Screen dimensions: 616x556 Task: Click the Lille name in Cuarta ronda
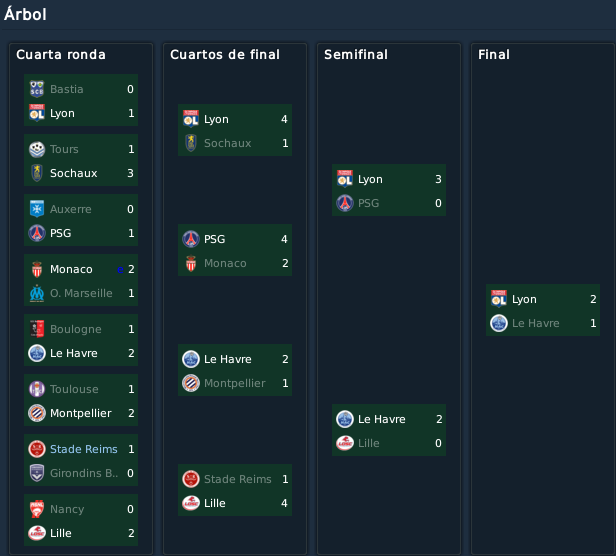pos(60,533)
